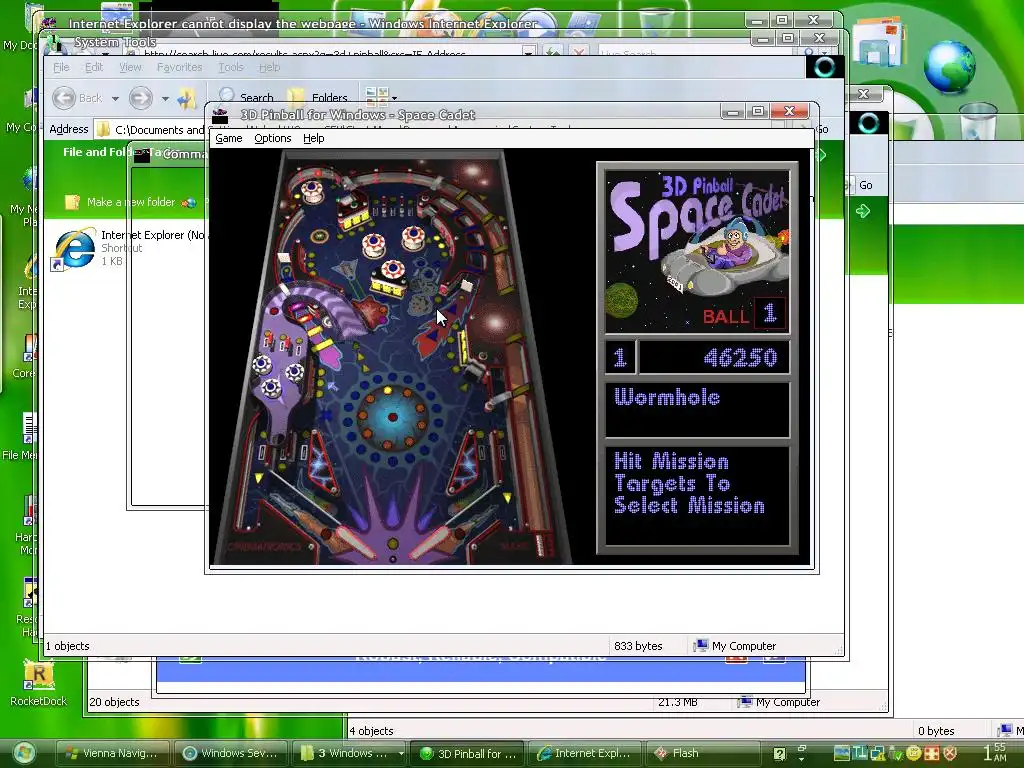Click the globe icon on the desktop

tap(949, 66)
